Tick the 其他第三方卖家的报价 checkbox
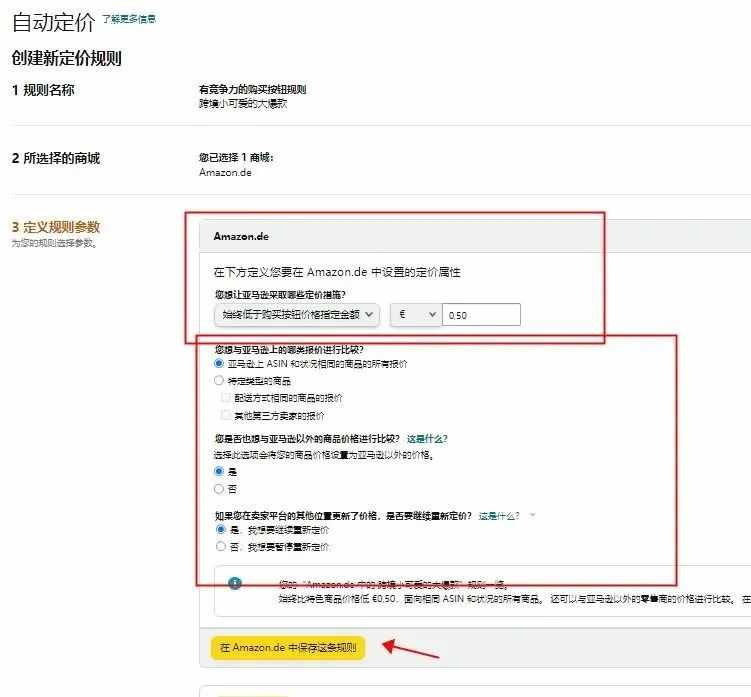Image resolution: width=751 pixels, height=697 pixels. [226, 415]
